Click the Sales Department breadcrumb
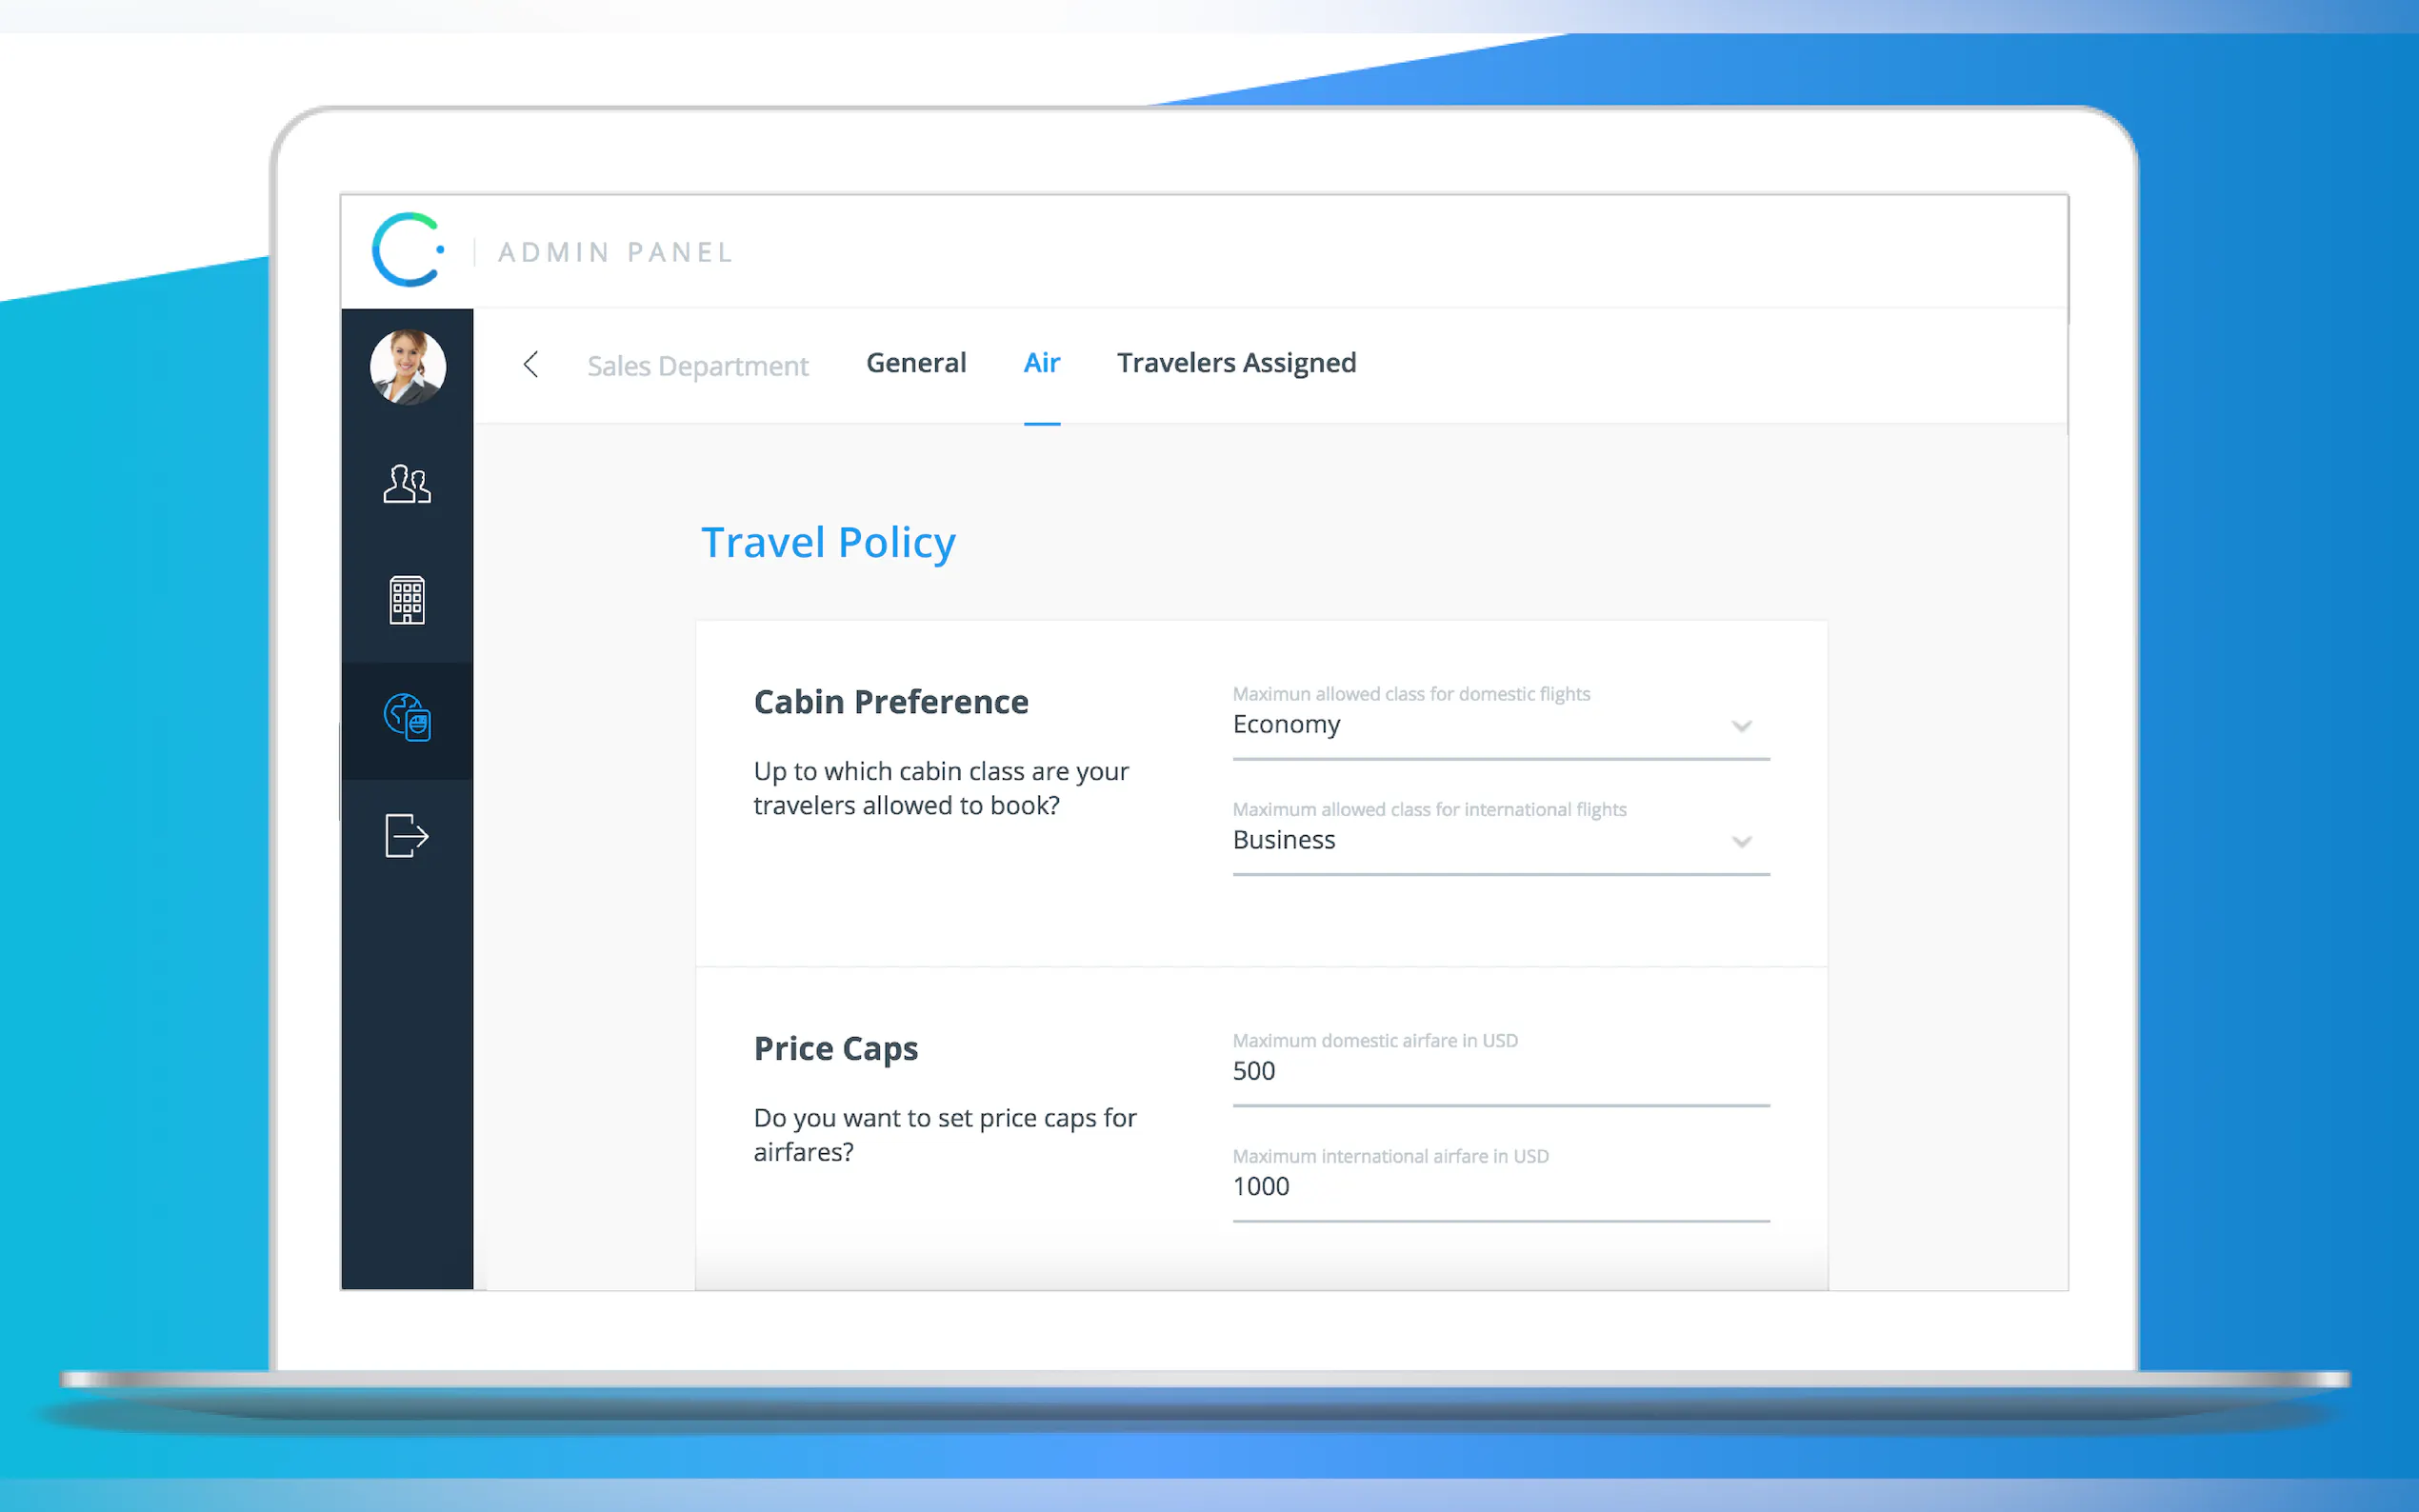 tap(697, 366)
